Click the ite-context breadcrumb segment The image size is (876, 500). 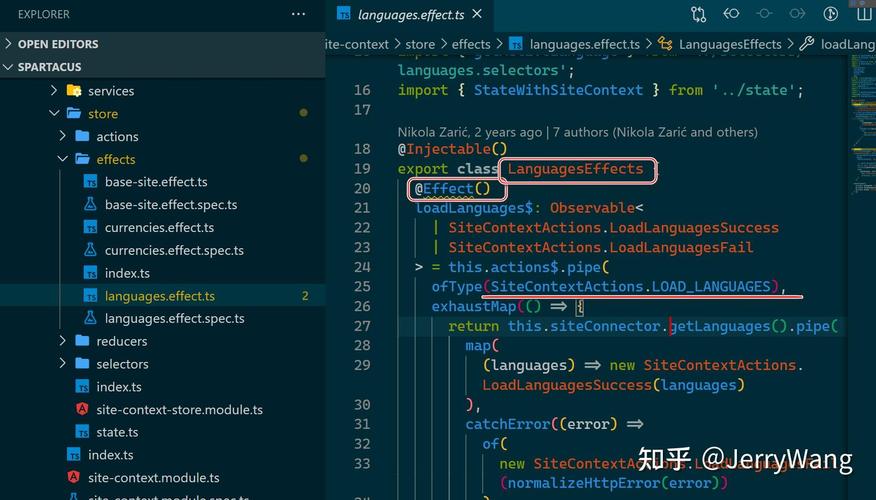pos(356,44)
